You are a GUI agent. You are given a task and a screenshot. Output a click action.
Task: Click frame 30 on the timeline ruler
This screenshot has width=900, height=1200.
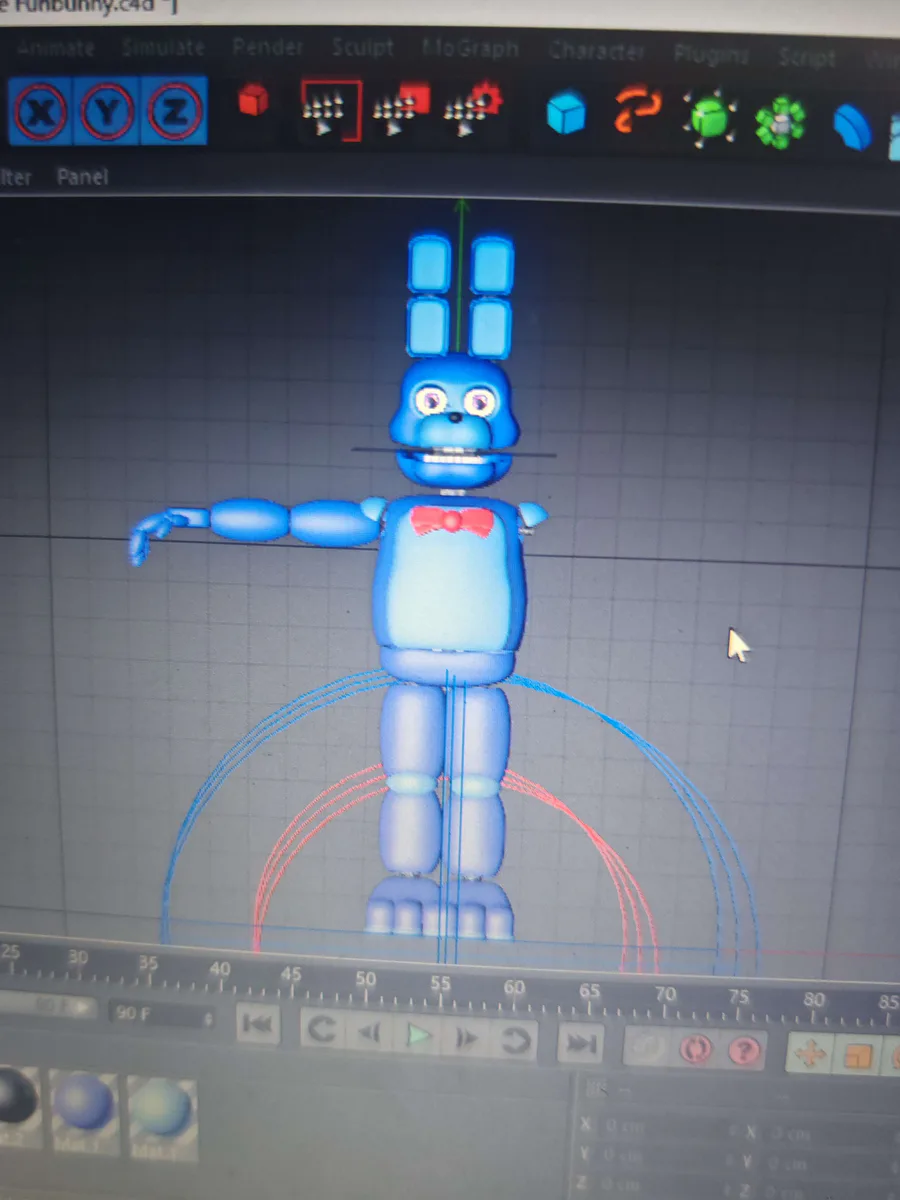[x=78, y=956]
